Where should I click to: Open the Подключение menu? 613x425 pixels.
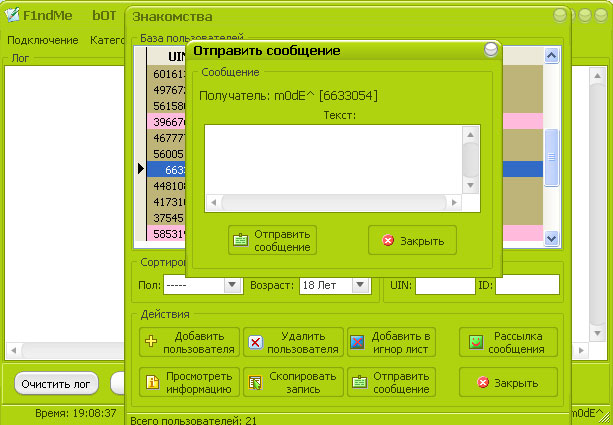click(43, 40)
